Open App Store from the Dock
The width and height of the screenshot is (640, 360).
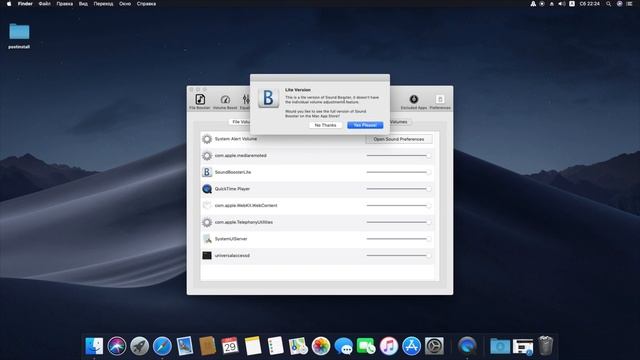[411, 346]
